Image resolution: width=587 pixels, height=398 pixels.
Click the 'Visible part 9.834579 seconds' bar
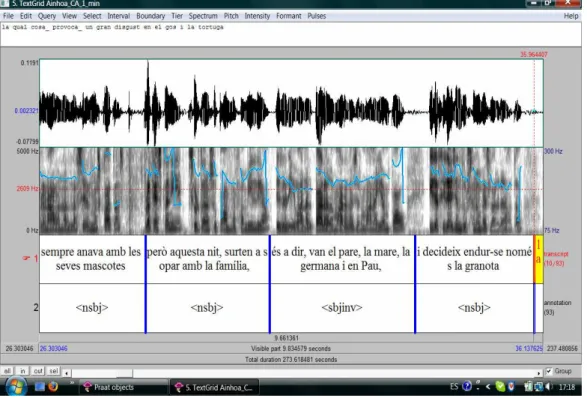(291, 349)
